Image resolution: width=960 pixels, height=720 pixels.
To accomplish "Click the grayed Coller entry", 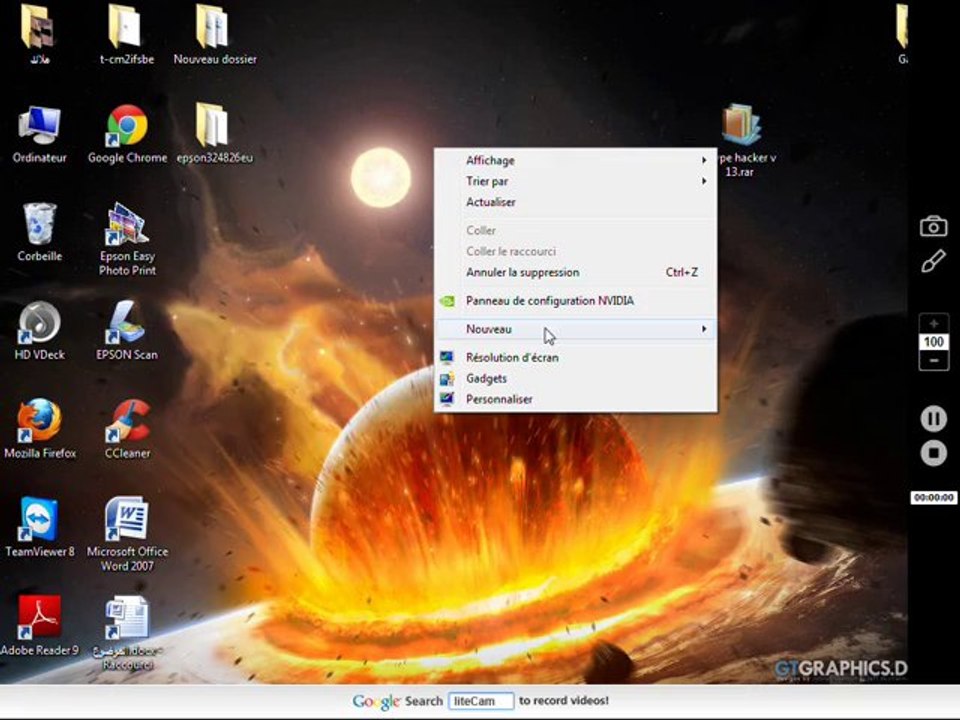I will 576,231.
